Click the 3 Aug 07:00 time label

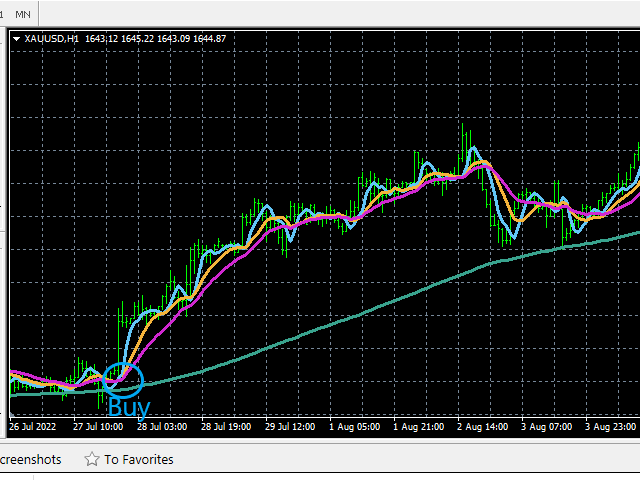tap(547, 427)
